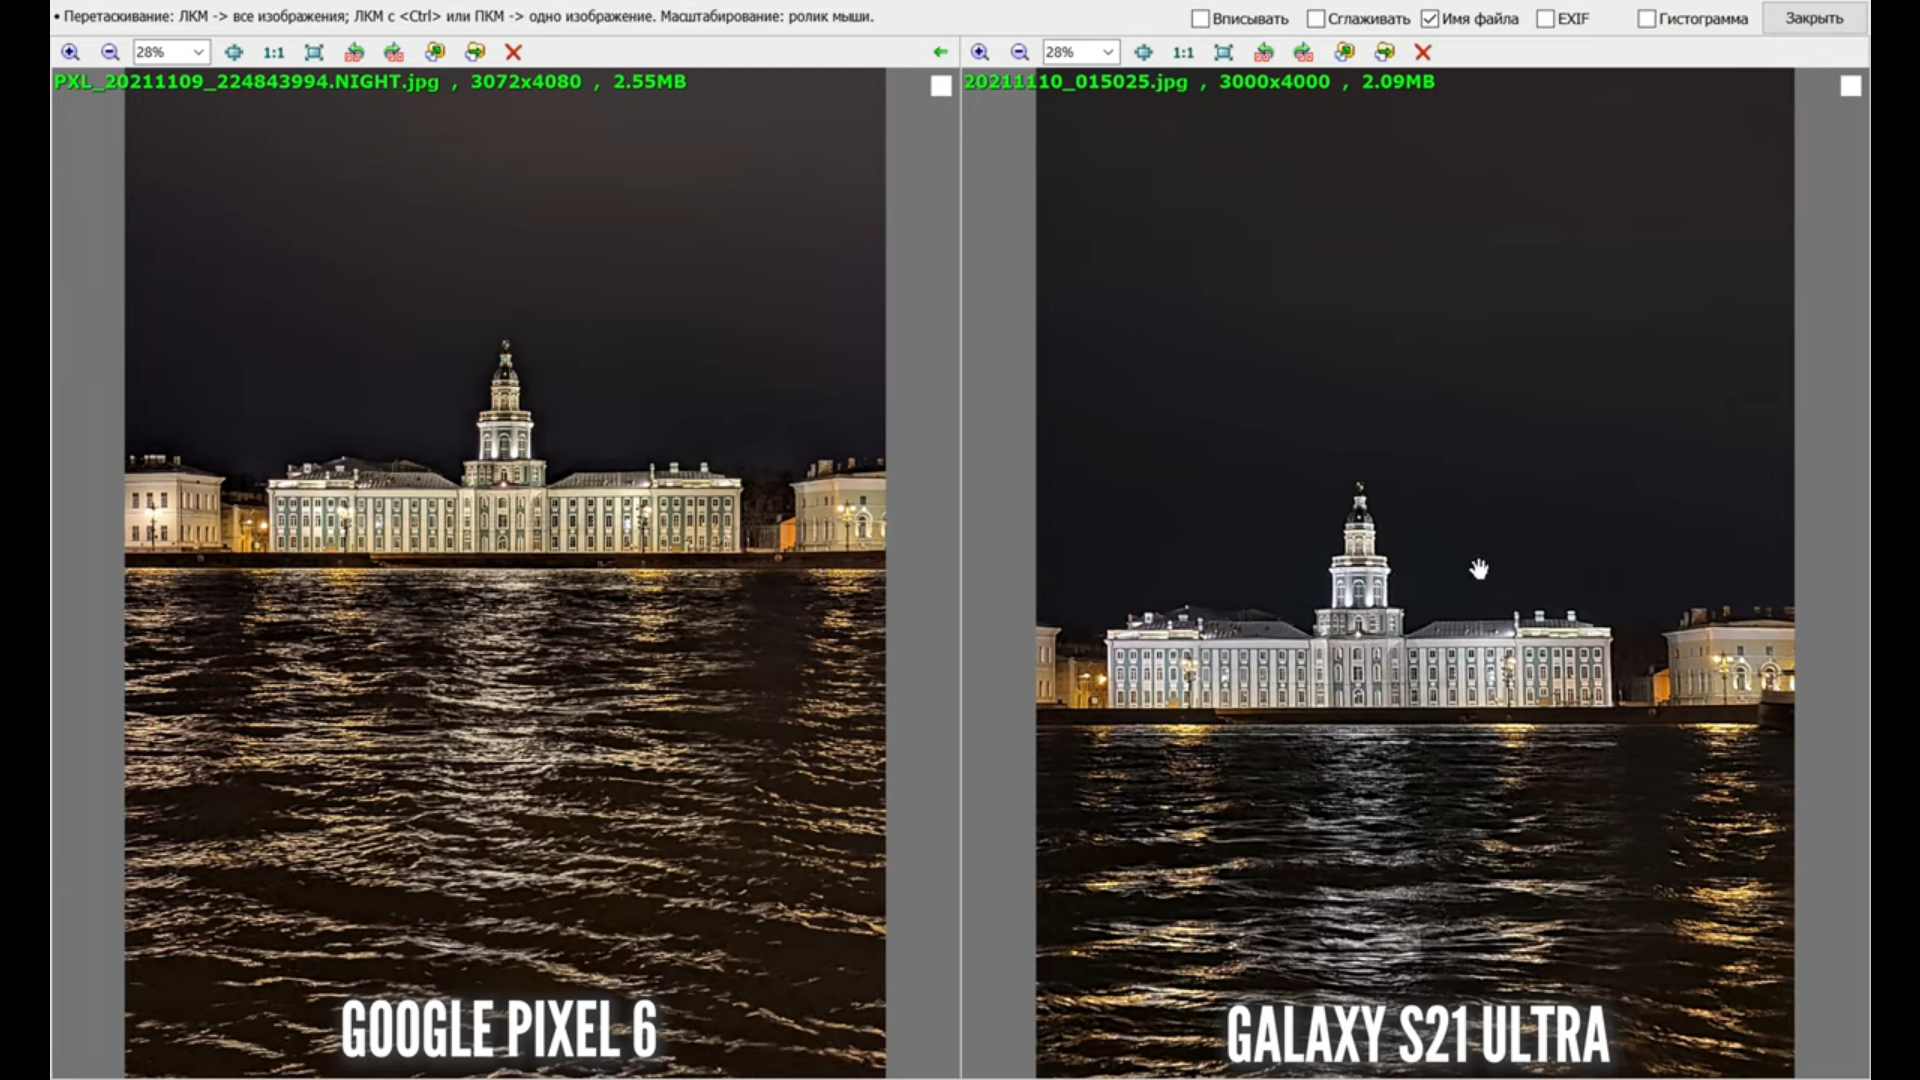
Task: Delete the right pane image with red X
Action: pos(1423,52)
